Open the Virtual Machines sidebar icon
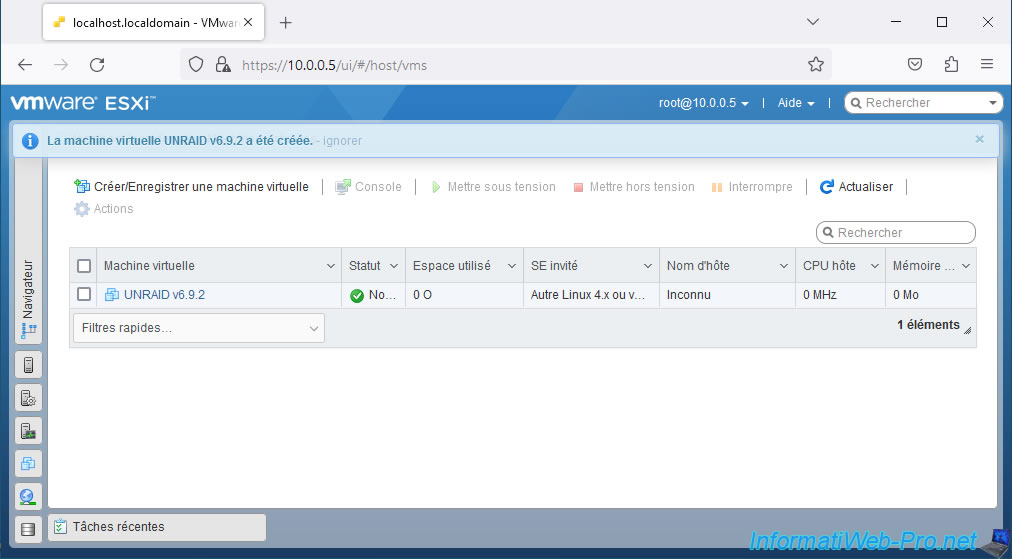This screenshot has height=559, width=1012. coord(28,464)
